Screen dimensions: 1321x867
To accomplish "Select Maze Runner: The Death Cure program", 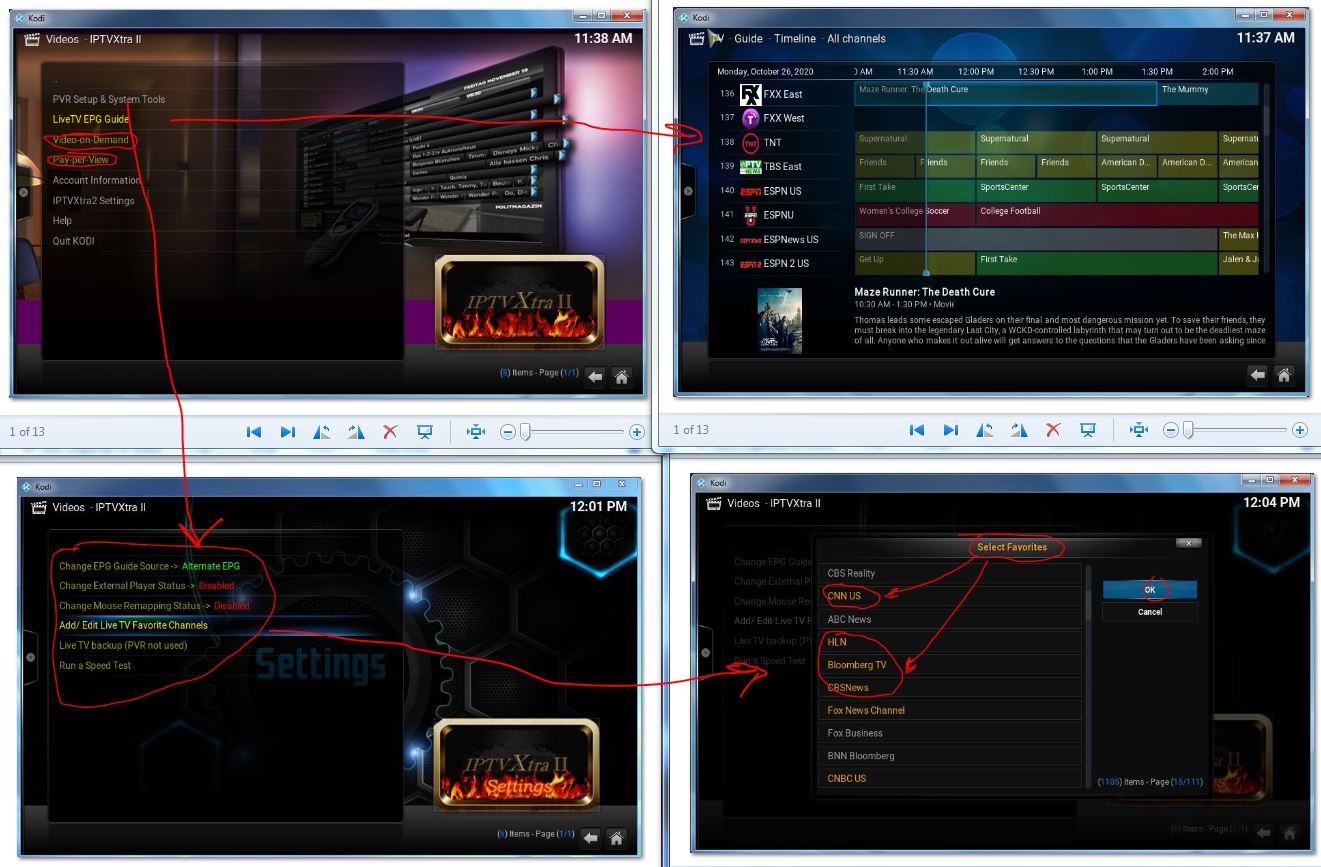I will [1006, 93].
